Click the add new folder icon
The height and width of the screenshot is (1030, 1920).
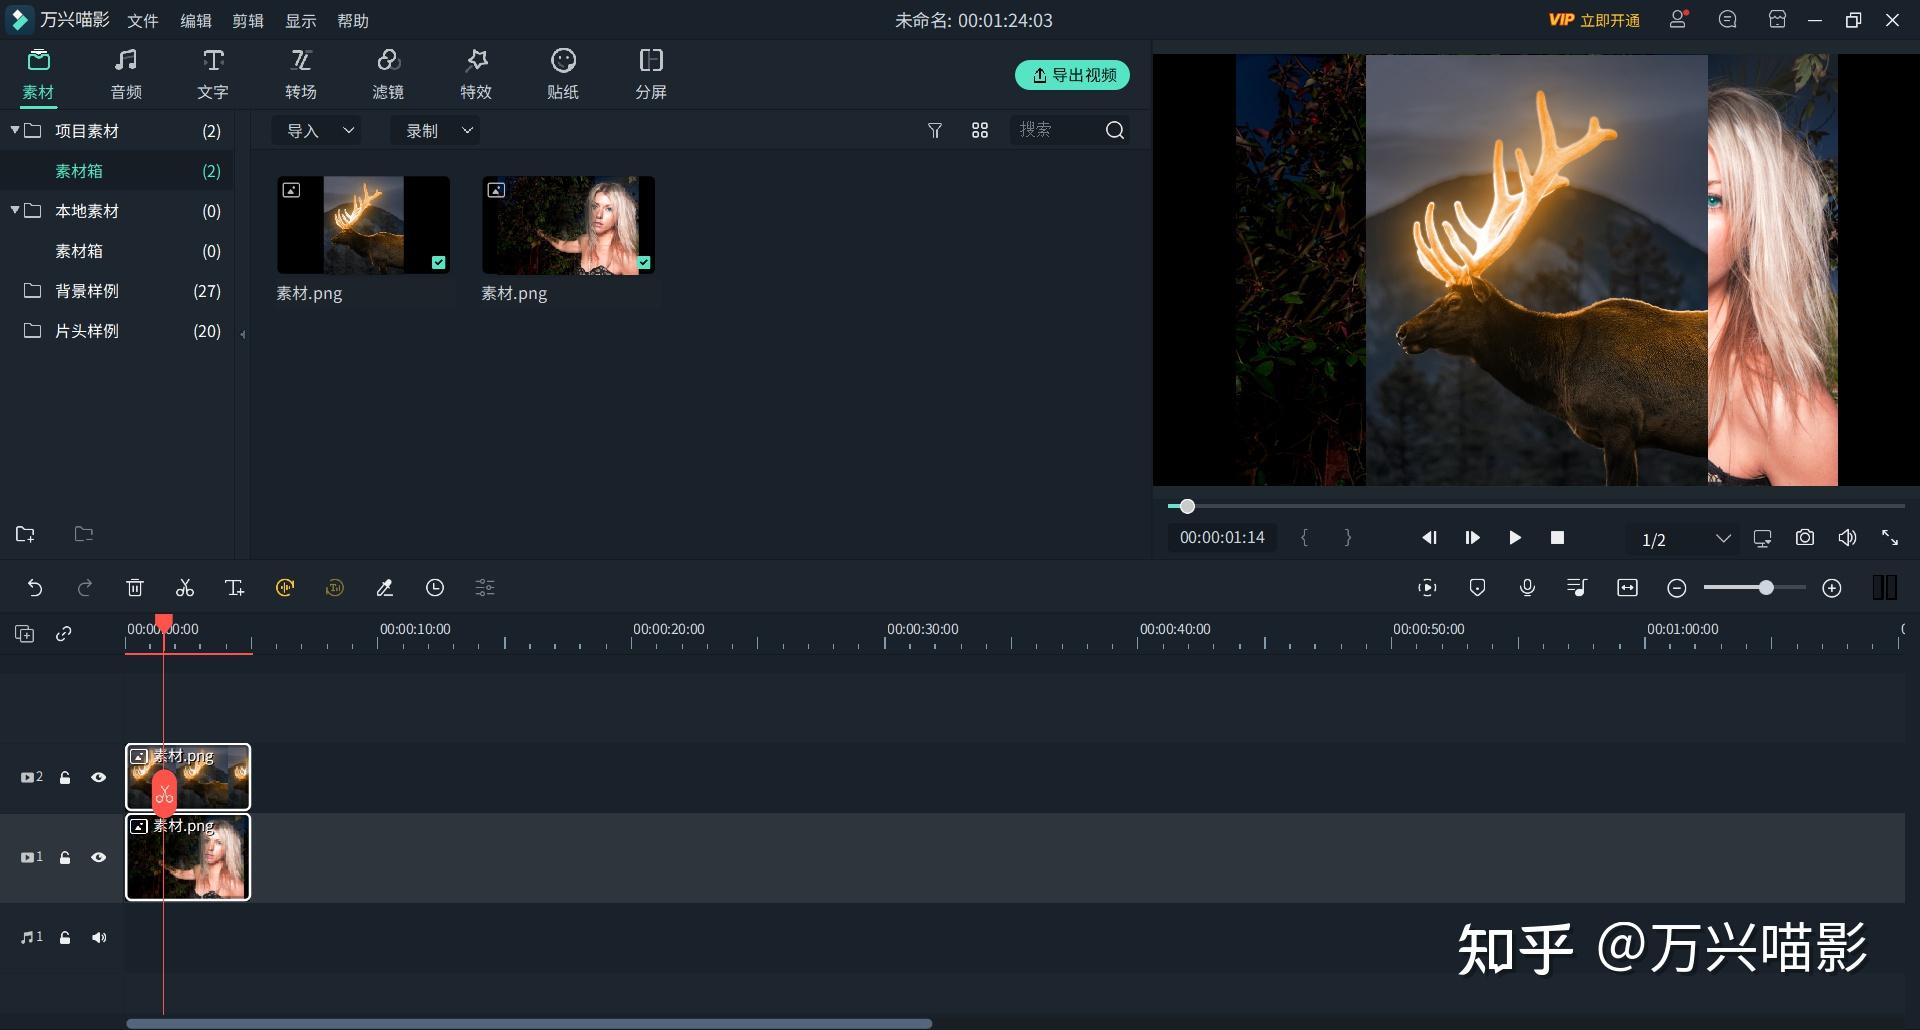pyautogui.click(x=25, y=534)
